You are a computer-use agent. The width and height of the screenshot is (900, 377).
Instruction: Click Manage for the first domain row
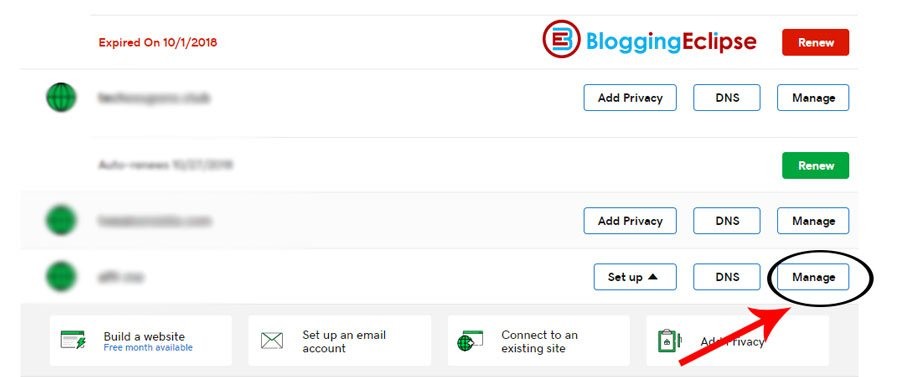[x=813, y=98]
